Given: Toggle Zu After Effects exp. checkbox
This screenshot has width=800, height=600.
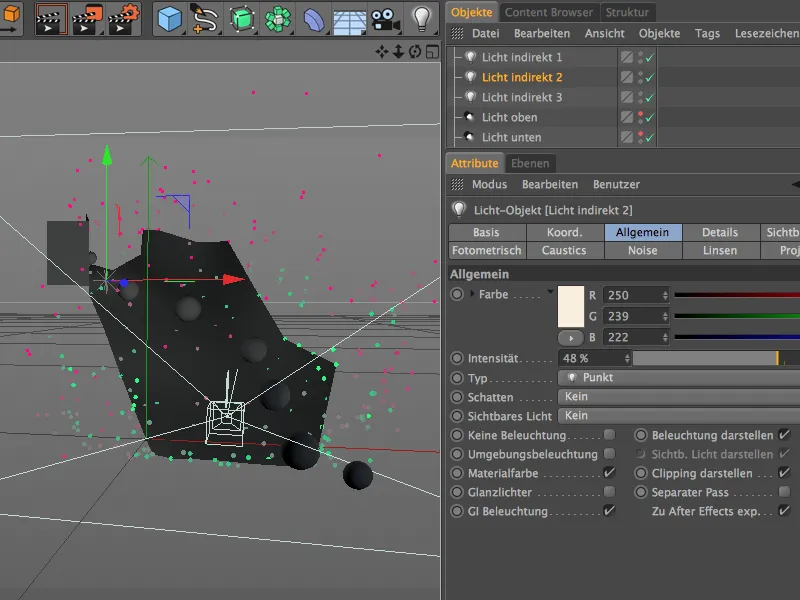Looking at the screenshot, I should pos(784,510).
